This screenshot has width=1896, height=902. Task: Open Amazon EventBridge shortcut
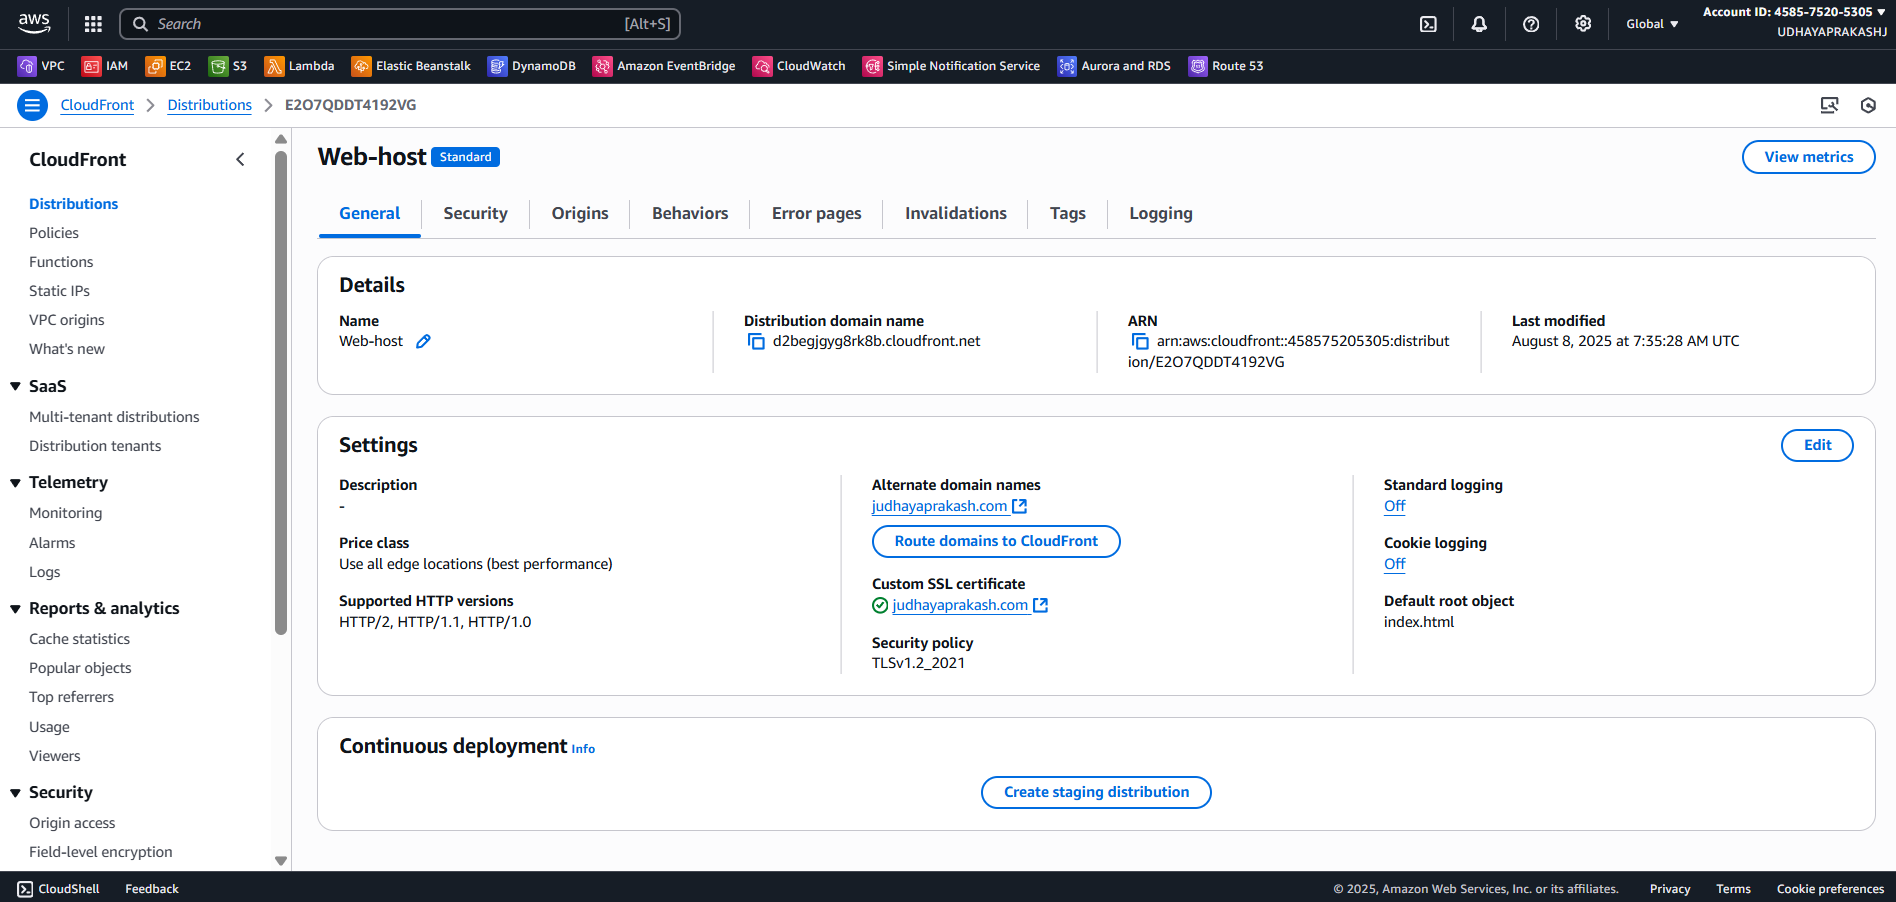pos(664,66)
